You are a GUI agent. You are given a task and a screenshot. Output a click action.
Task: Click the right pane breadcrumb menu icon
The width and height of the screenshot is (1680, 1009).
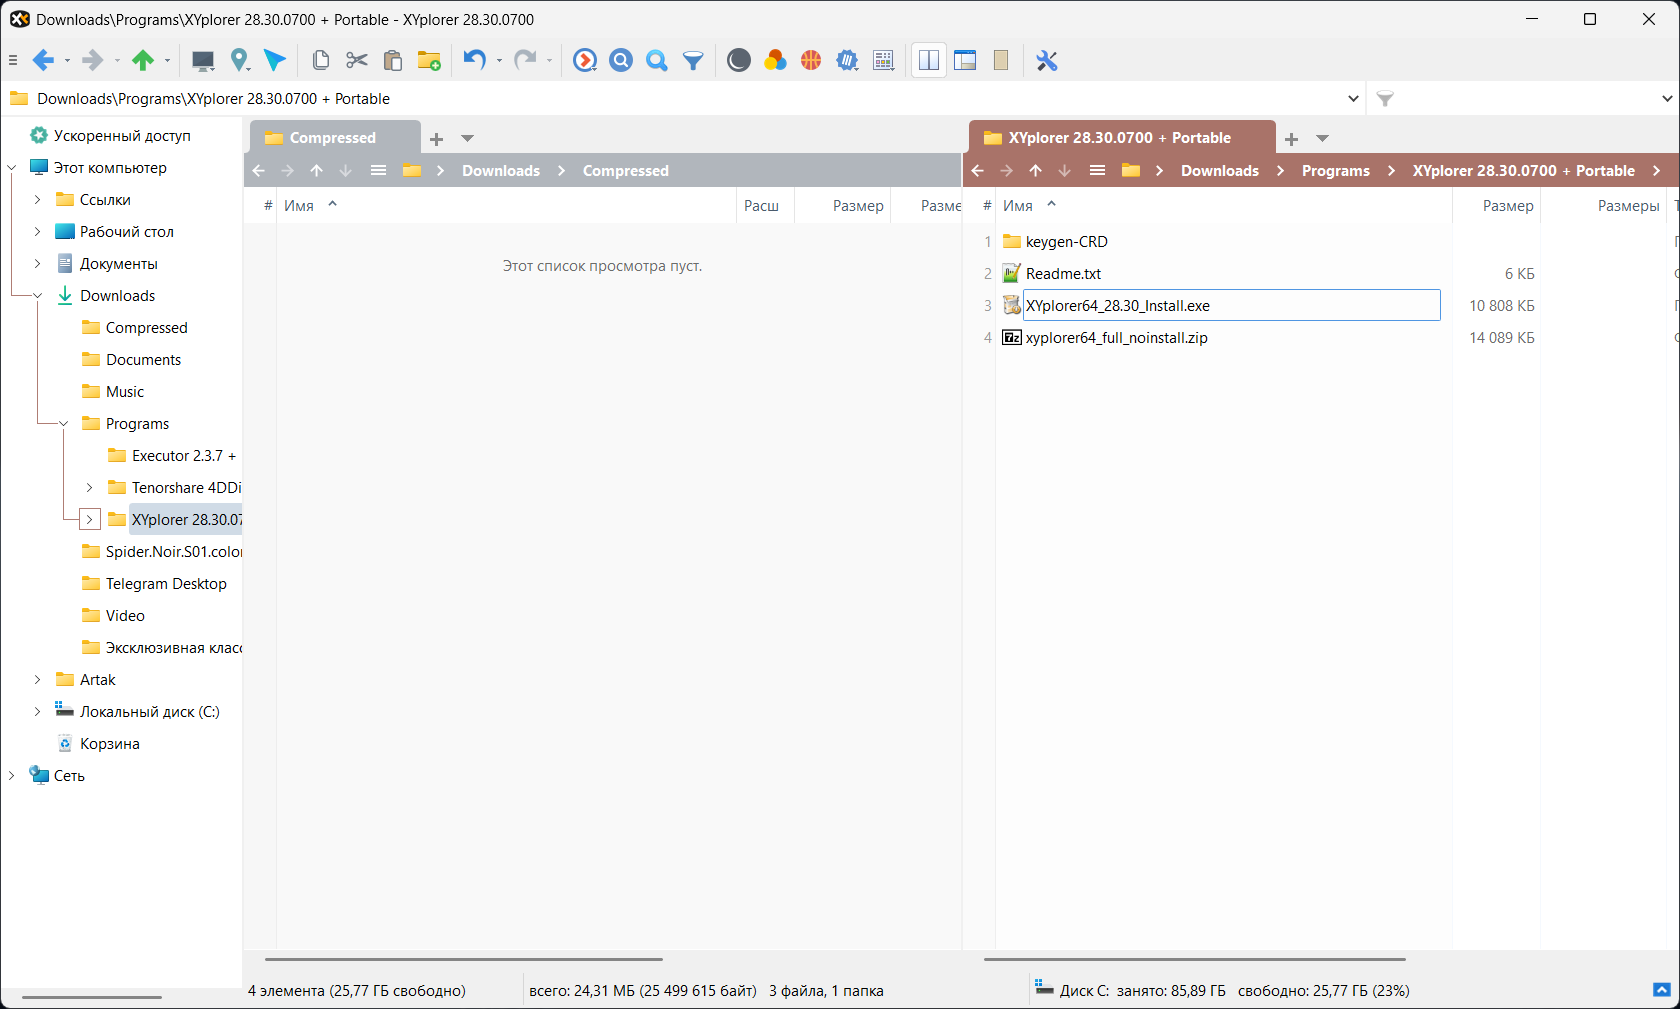1097,171
